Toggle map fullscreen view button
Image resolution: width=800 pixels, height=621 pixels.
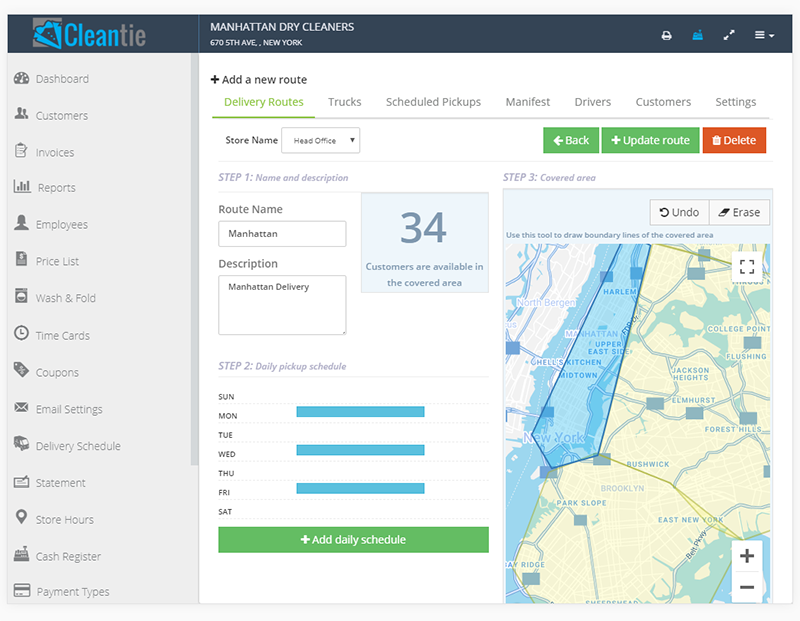[x=746, y=266]
